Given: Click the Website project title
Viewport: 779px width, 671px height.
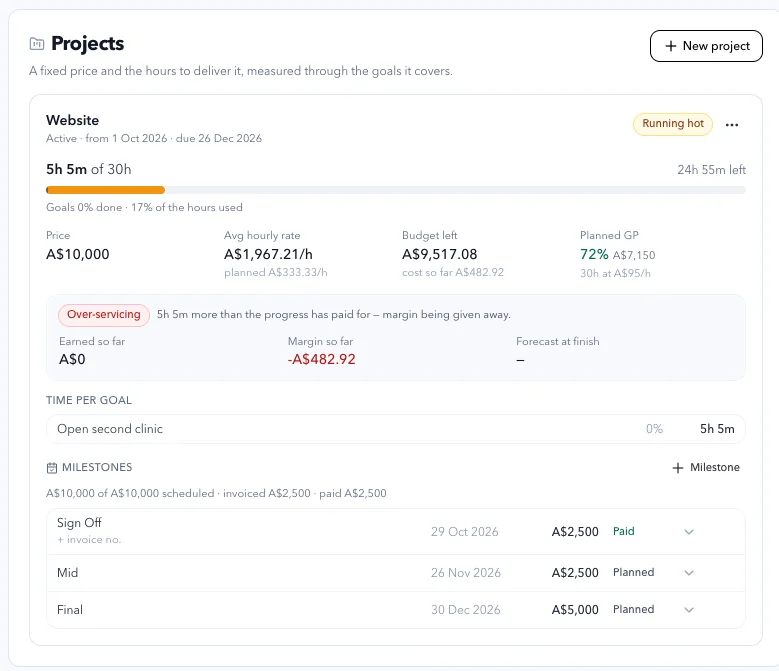Looking at the screenshot, I should tap(73, 120).
